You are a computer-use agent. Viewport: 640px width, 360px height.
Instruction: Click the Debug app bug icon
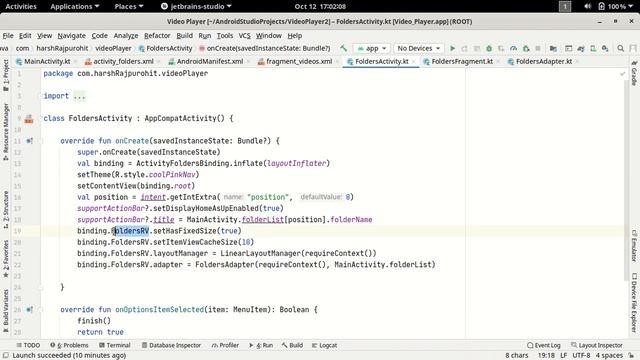(x=489, y=48)
